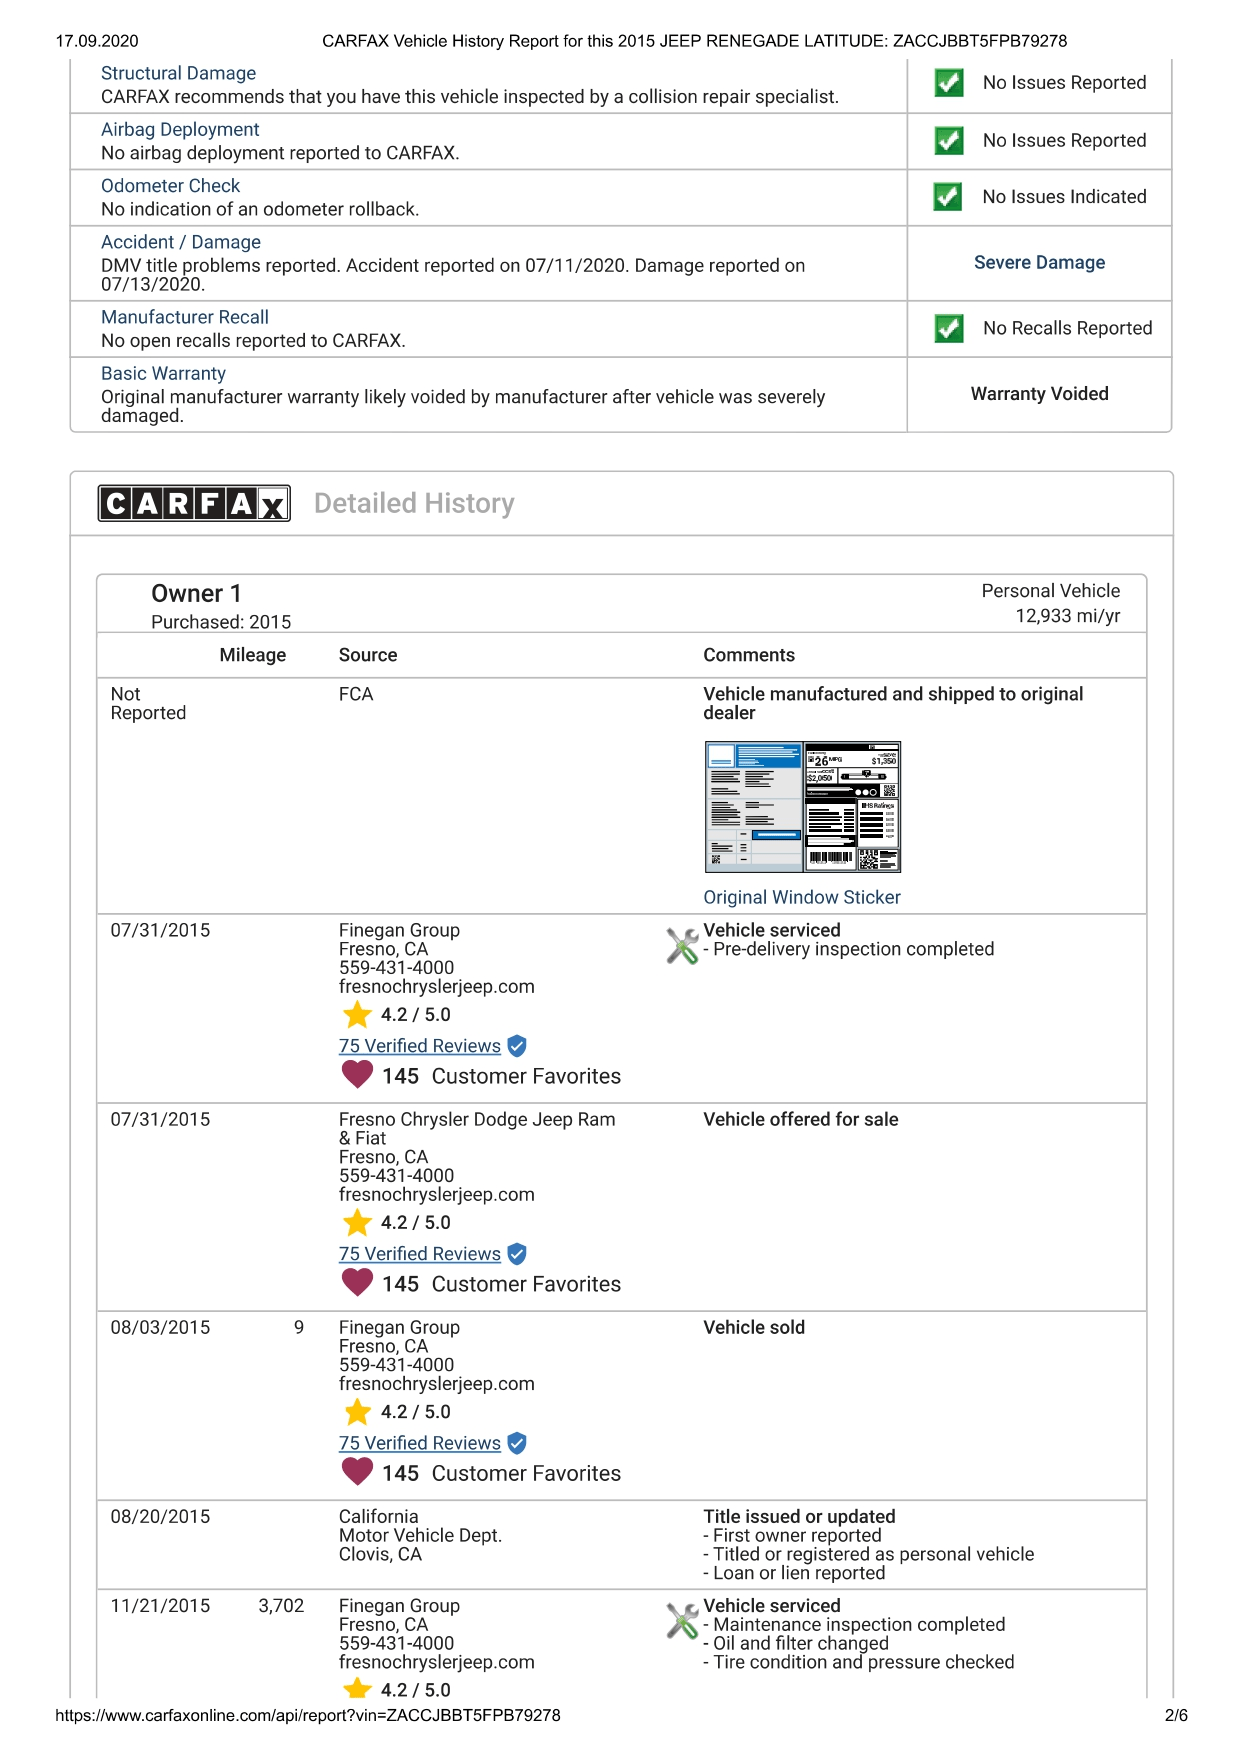Select the FCA source cell
The height and width of the screenshot is (1755, 1241).
click(x=356, y=694)
